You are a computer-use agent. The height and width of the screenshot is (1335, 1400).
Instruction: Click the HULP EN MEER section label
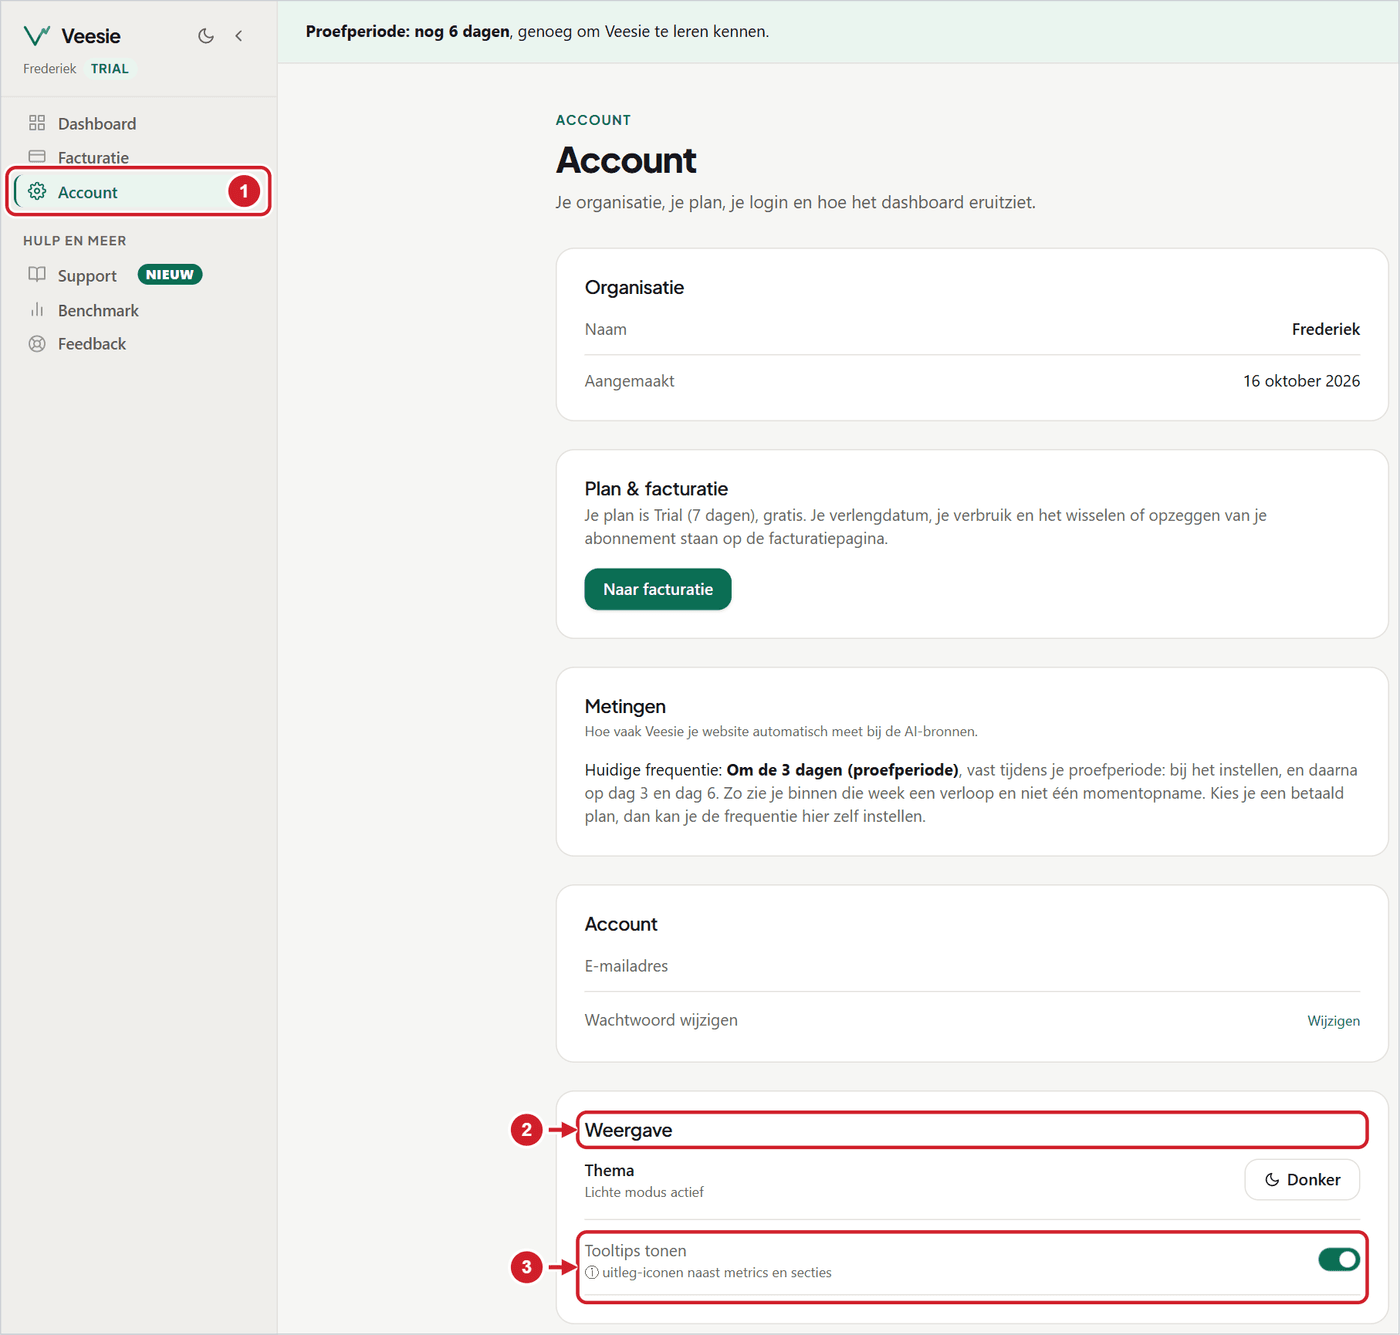pyautogui.click(x=75, y=241)
